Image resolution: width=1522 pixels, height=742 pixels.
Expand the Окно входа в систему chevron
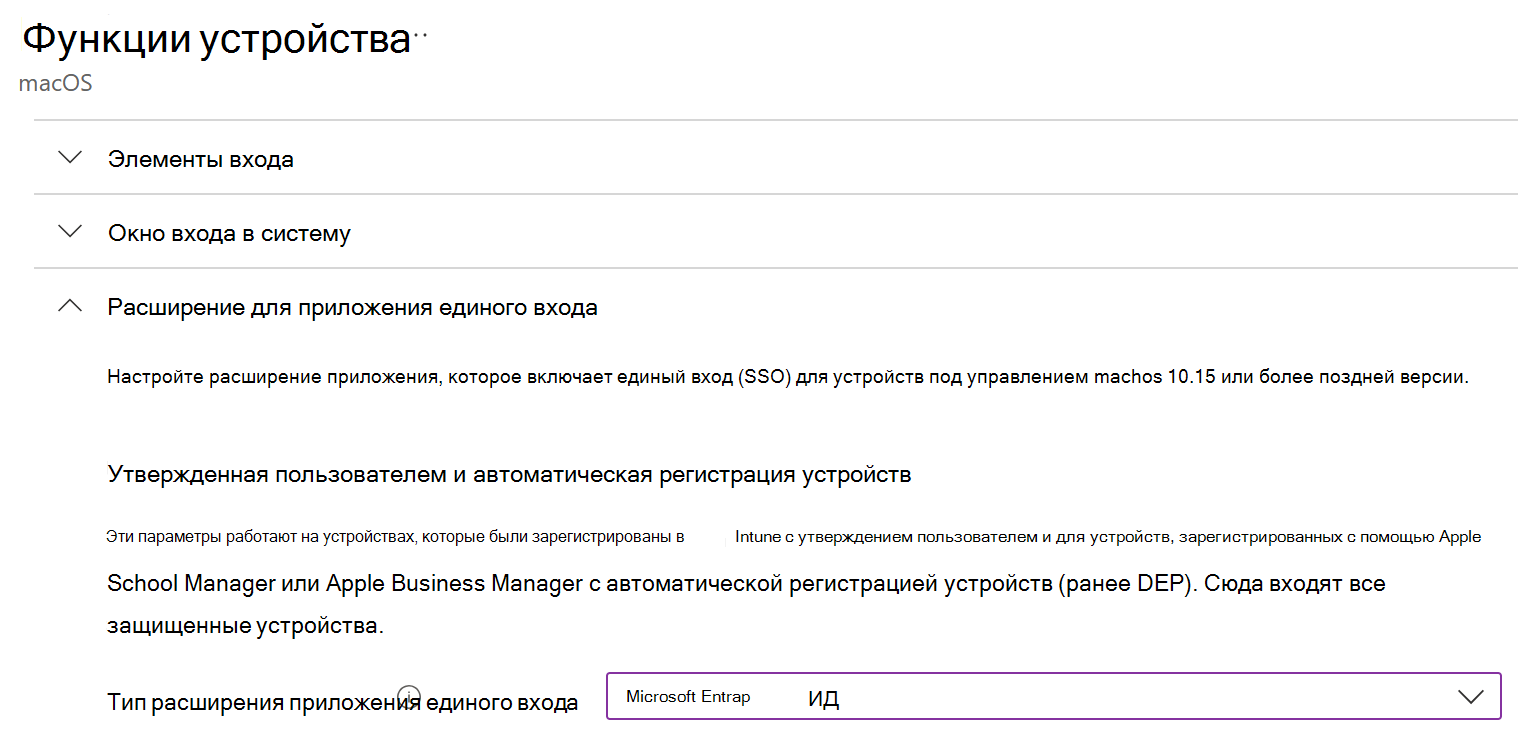coord(70,232)
